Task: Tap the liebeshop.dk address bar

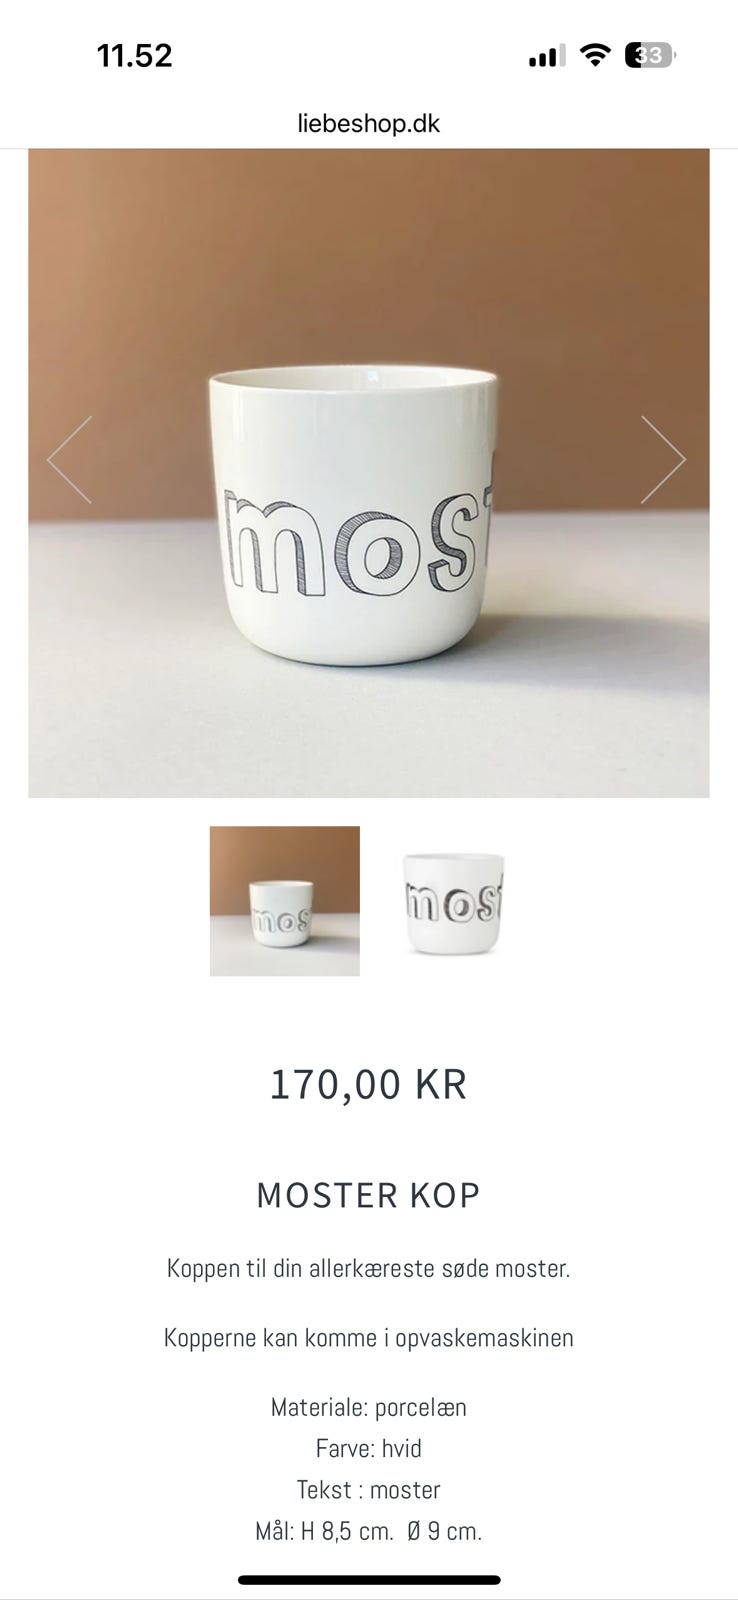Action: coord(369,124)
